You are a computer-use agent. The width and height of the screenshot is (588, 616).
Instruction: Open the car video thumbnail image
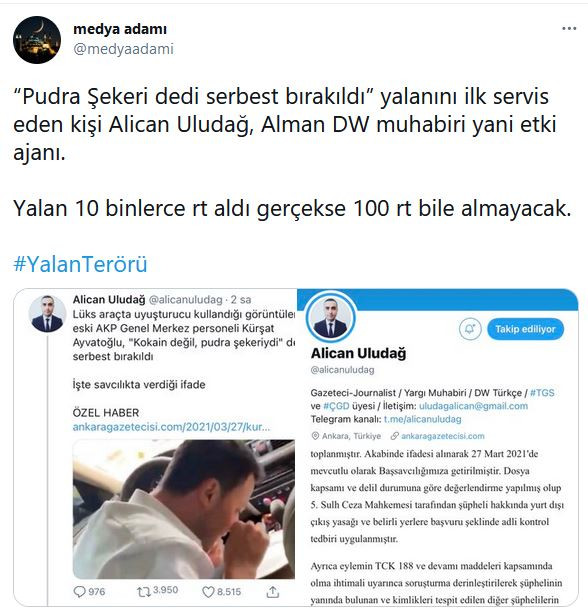click(x=184, y=509)
